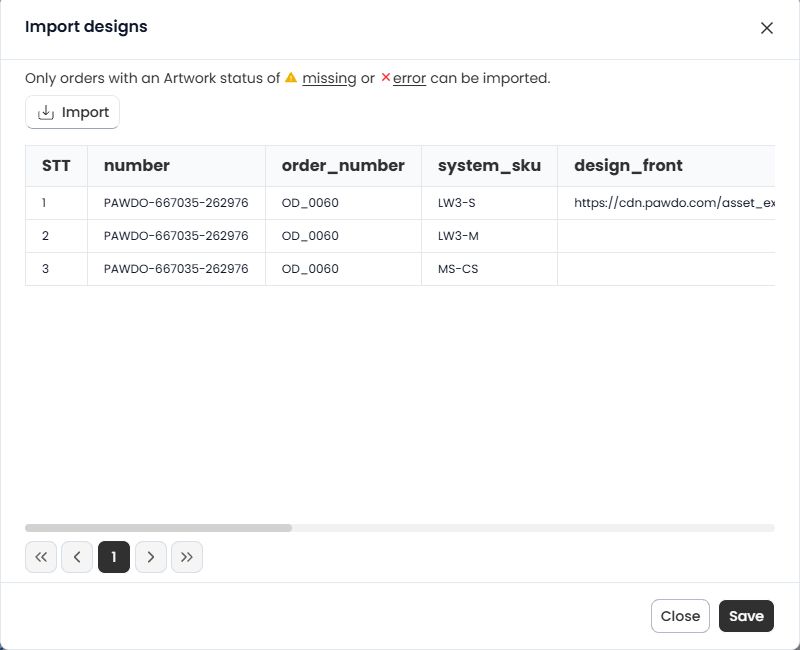Jump to last page using double-right chevron
800x650 pixels.
click(187, 557)
